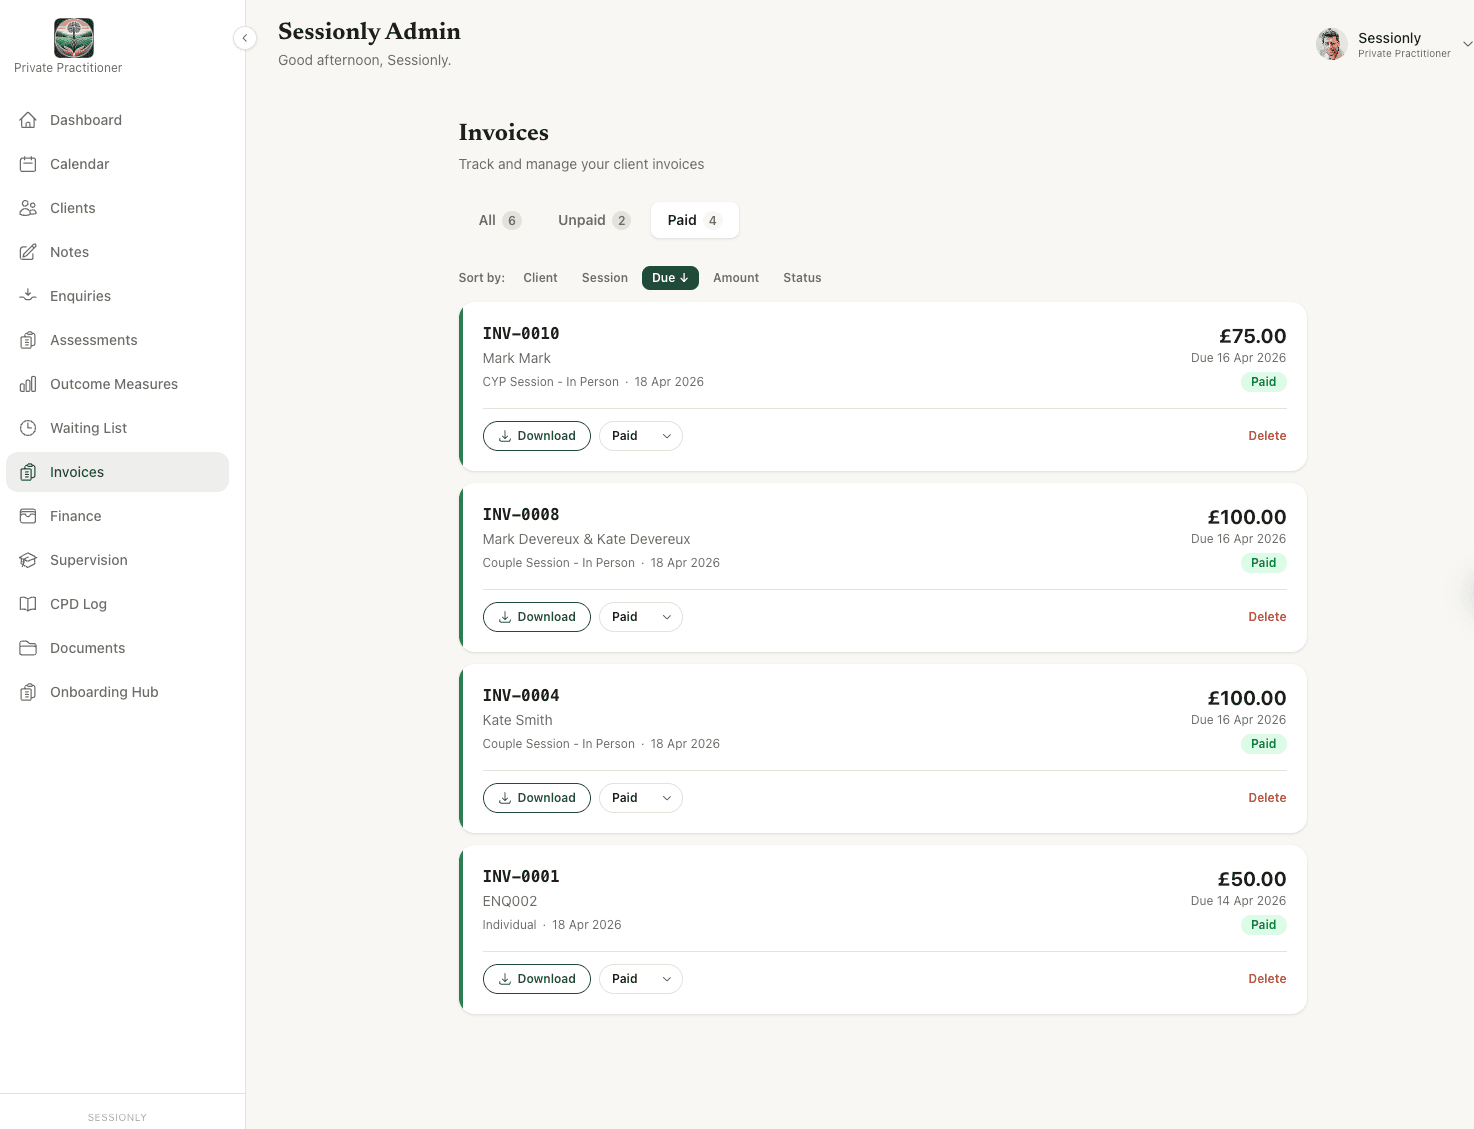
Task: Download invoice INV-0001
Action: [537, 979]
